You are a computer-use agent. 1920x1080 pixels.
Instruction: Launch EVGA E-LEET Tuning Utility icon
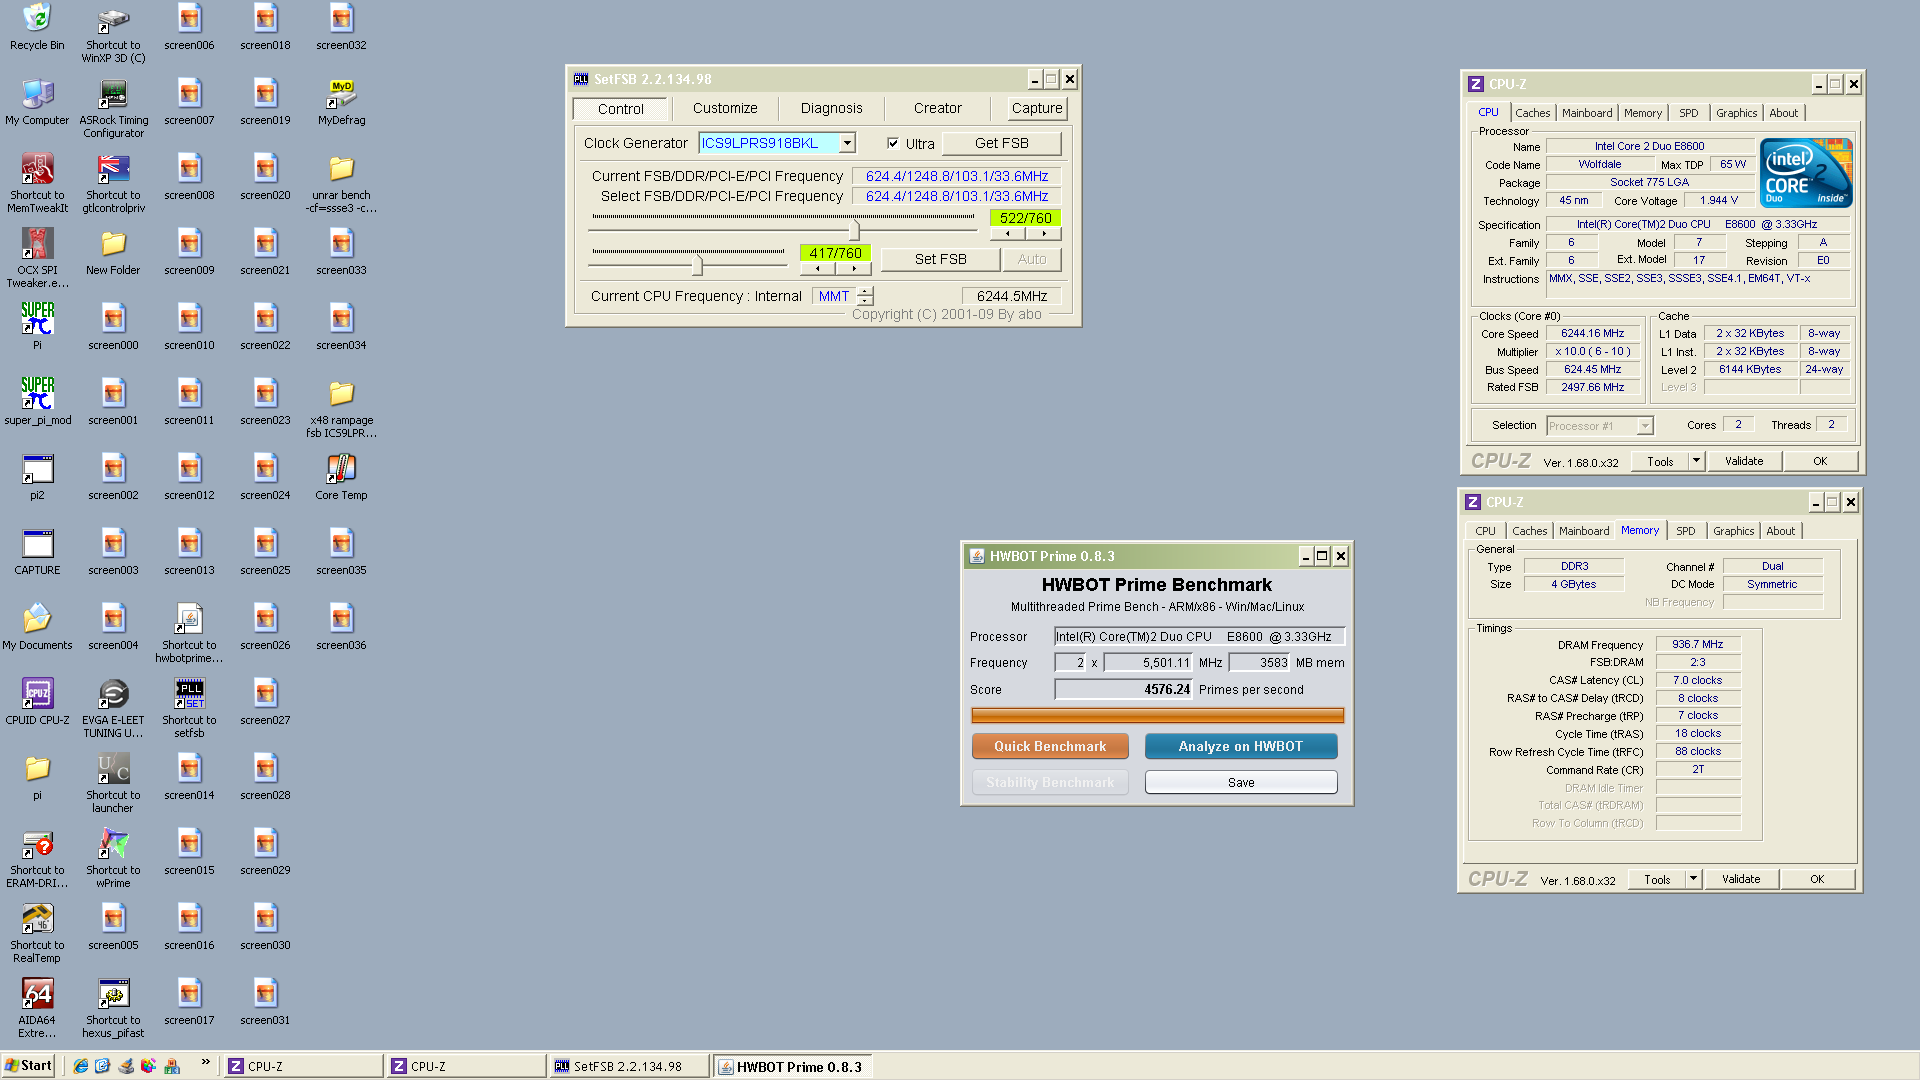pos(113,708)
